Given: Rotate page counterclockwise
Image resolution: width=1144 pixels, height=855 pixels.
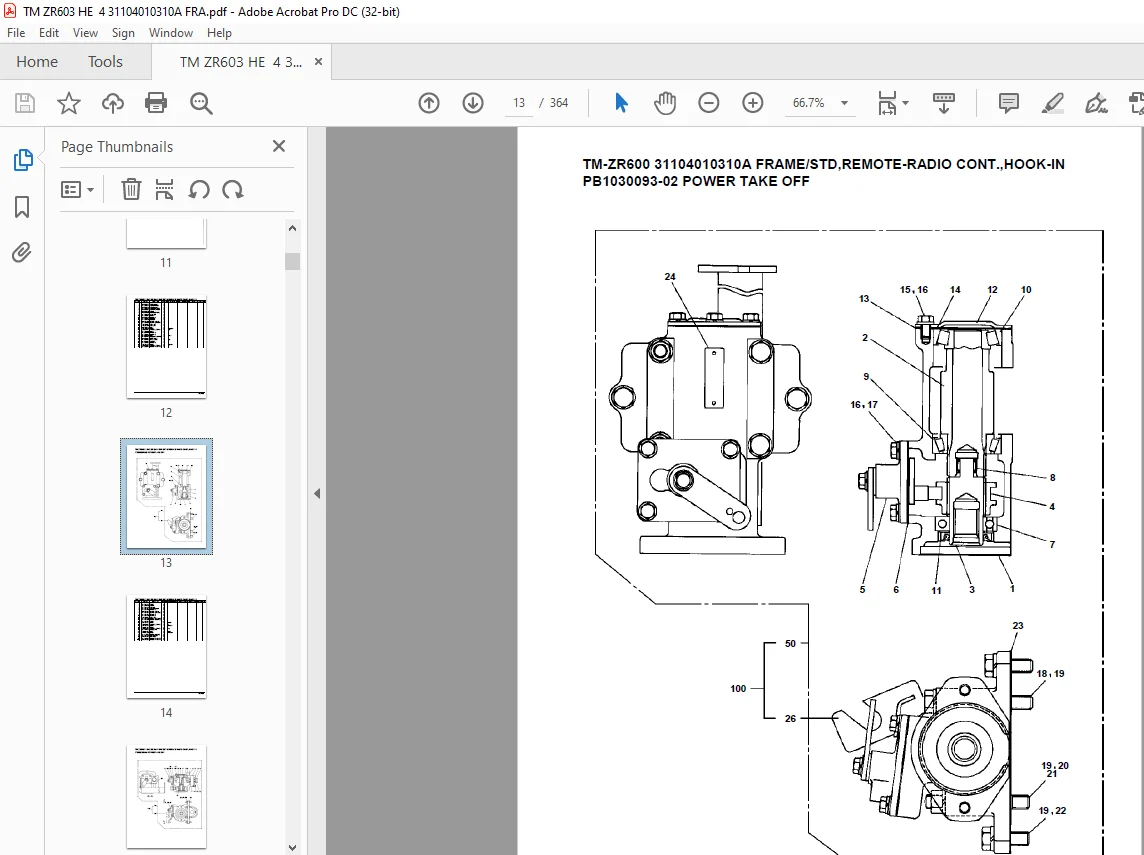Looking at the screenshot, I should tap(198, 190).
